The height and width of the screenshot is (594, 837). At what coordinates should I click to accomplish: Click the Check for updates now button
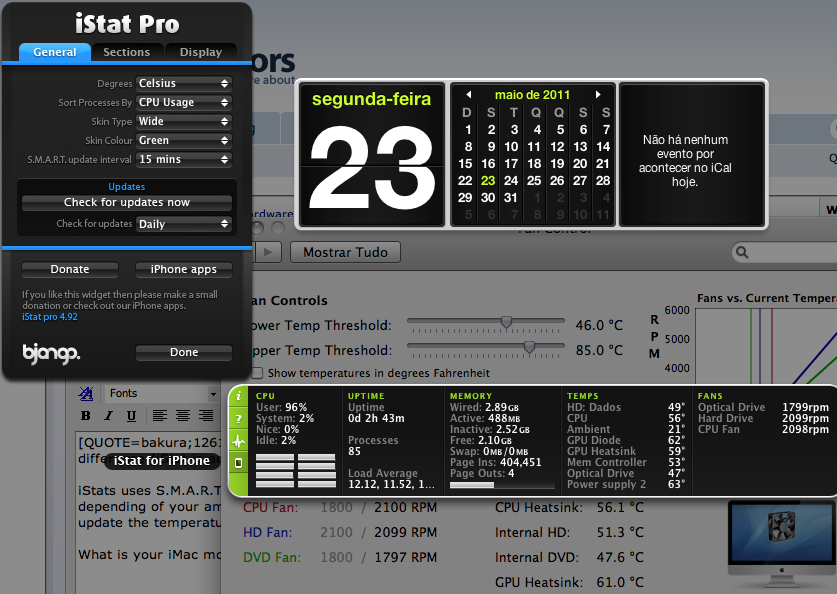pos(127,202)
